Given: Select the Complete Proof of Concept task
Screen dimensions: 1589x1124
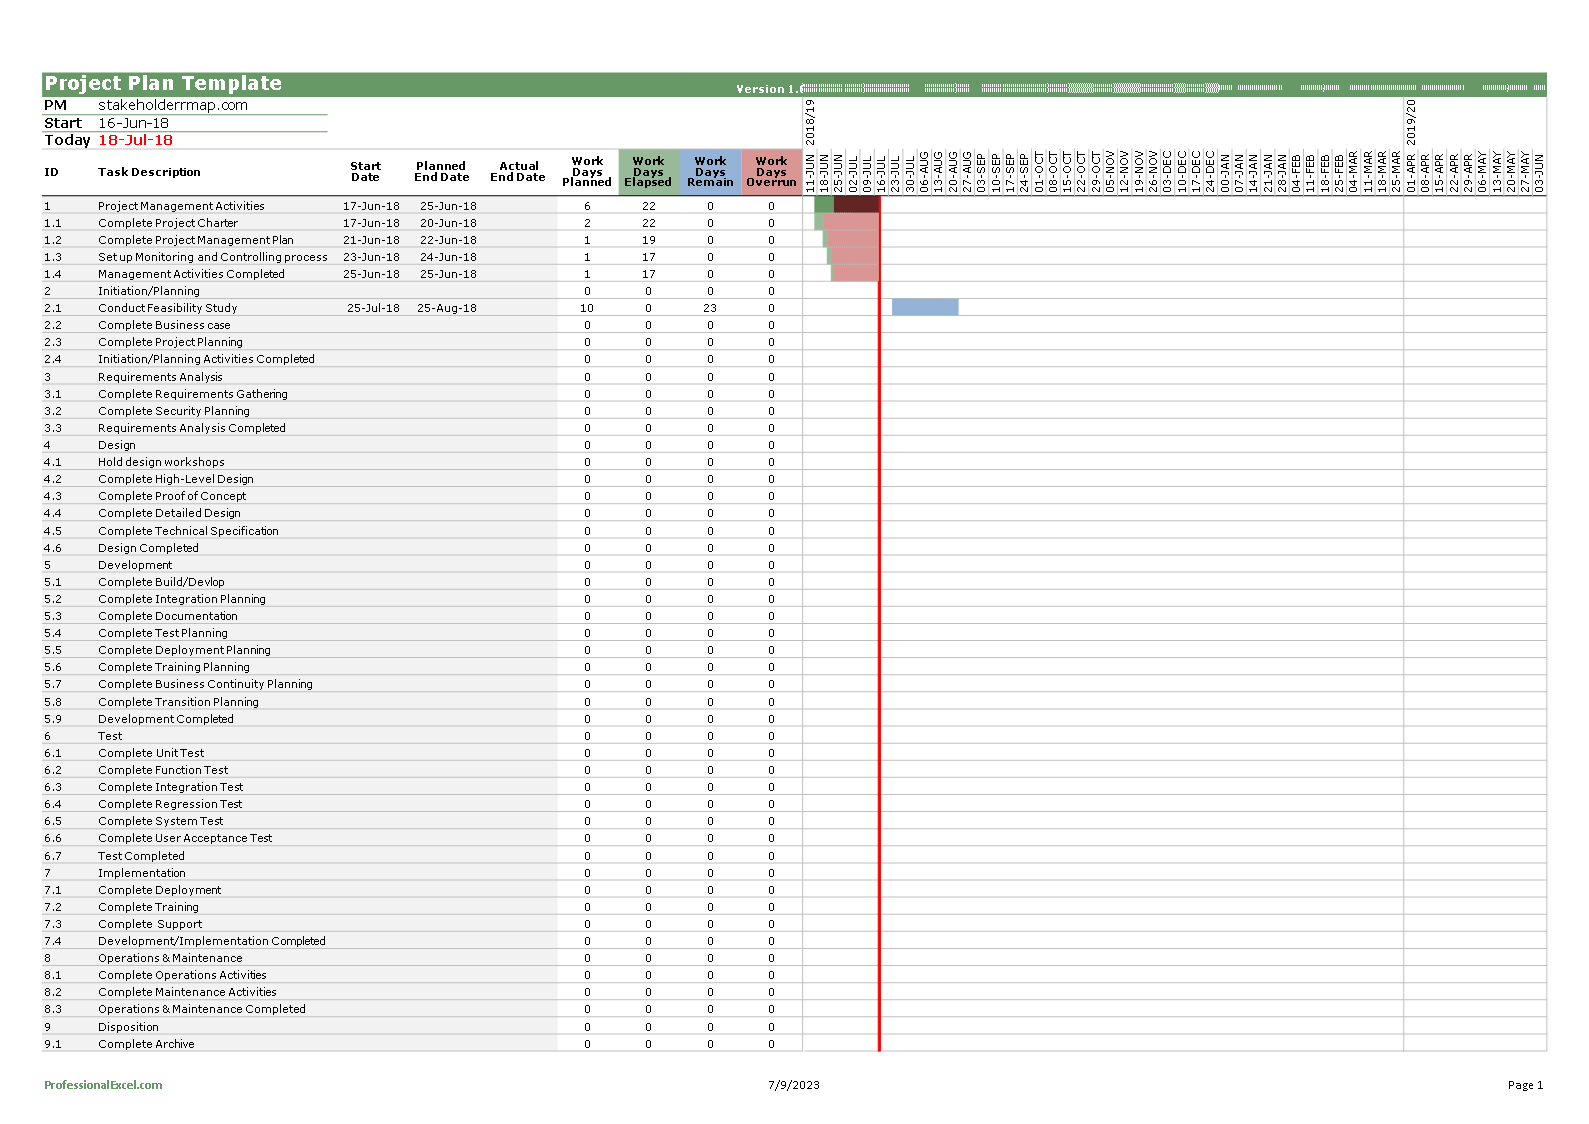Looking at the screenshot, I should (172, 496).
